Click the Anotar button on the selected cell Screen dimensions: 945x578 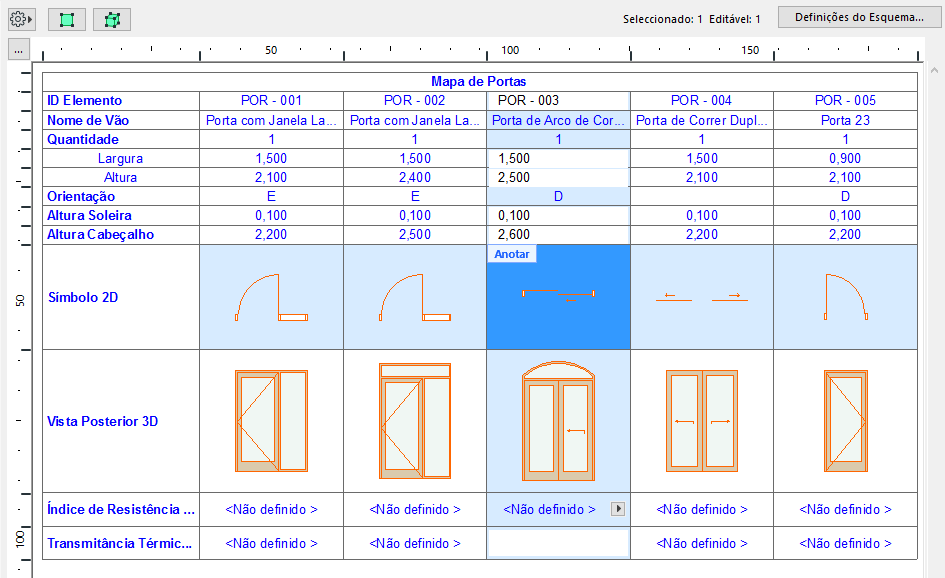(512, 254)
